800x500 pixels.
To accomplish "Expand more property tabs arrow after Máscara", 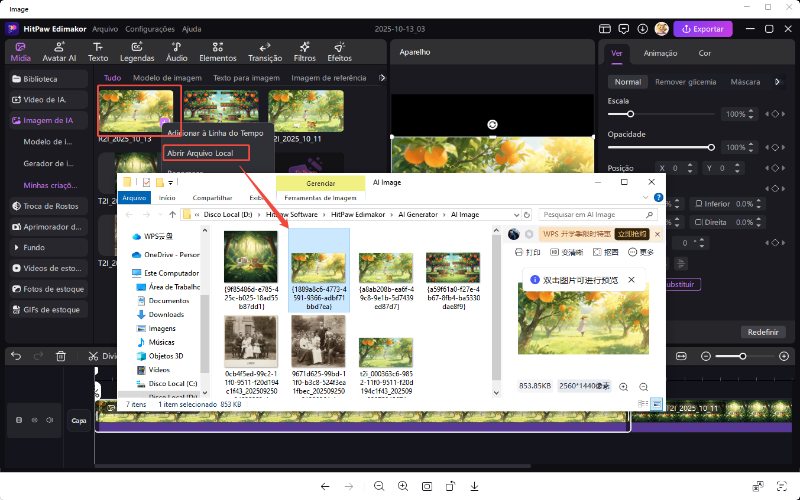I will (x=778, y=82).
